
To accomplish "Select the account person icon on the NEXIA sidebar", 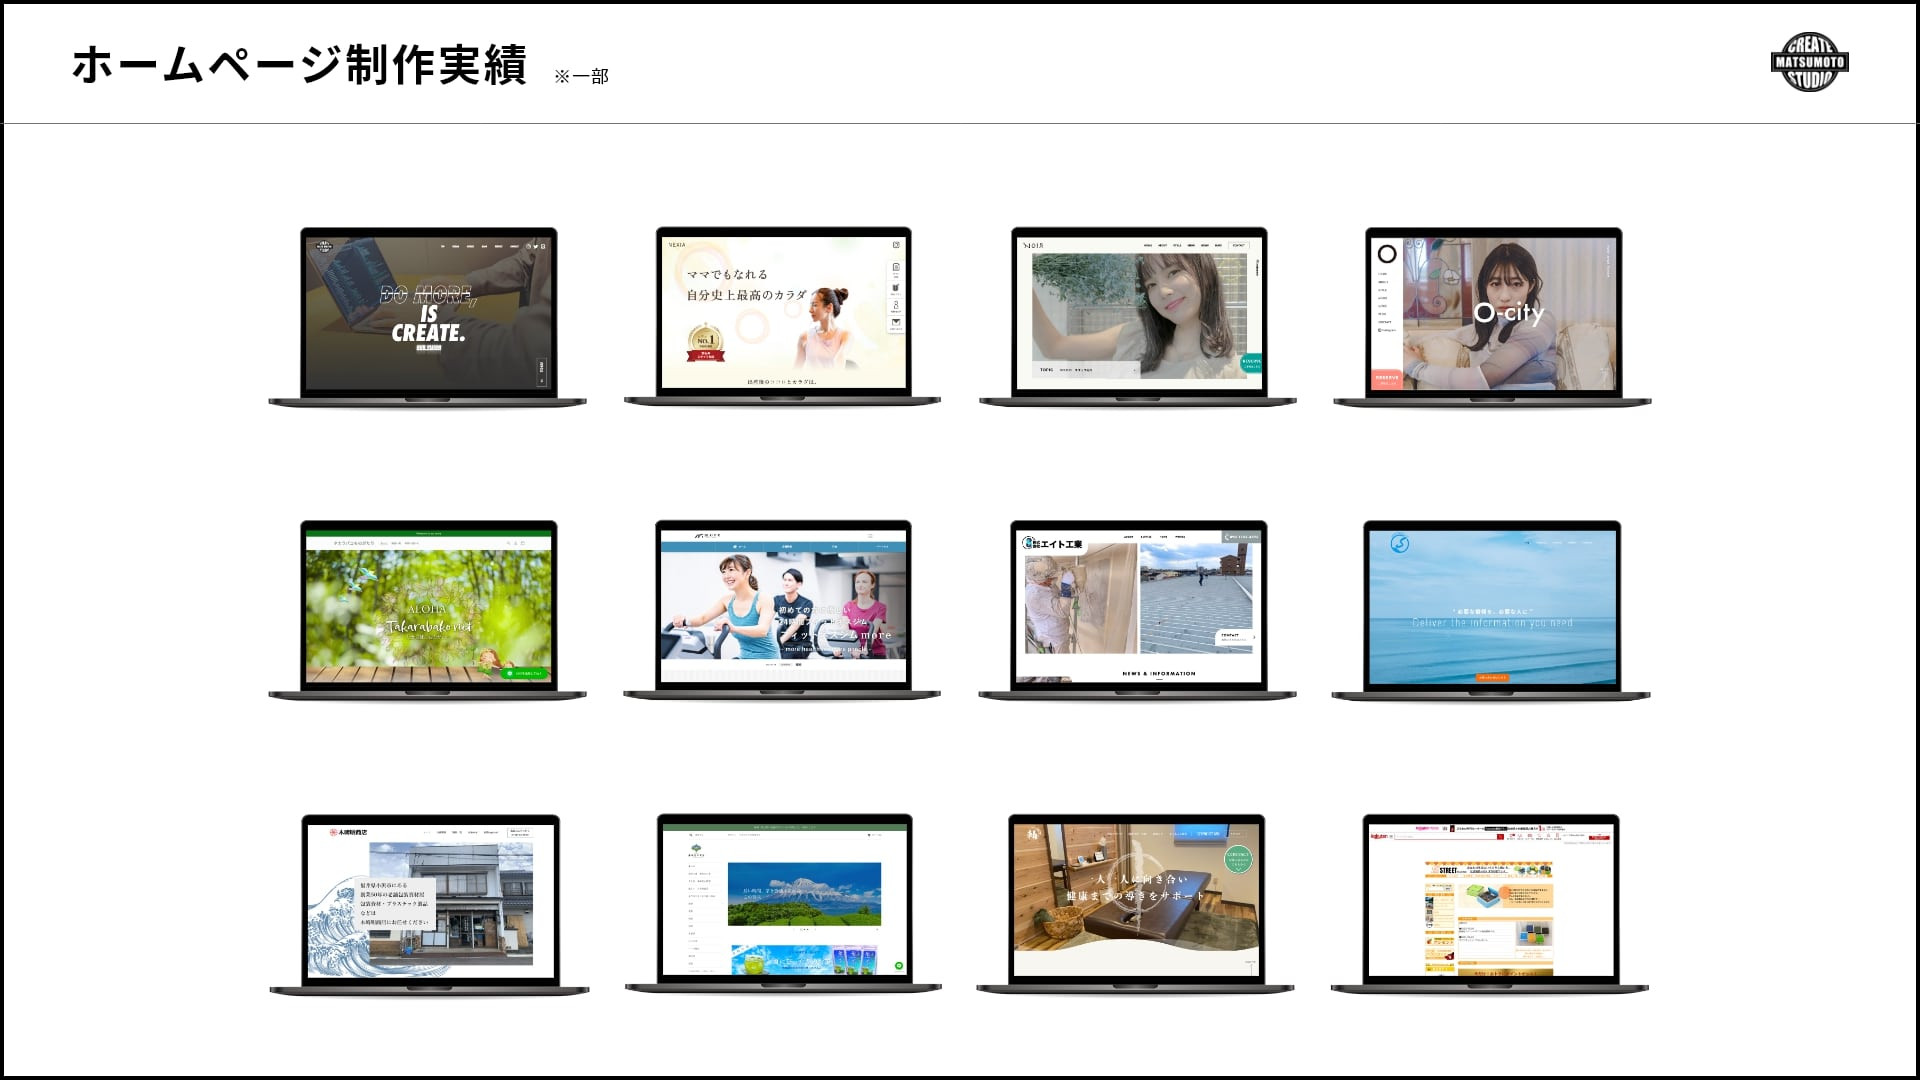I will 897,306.
